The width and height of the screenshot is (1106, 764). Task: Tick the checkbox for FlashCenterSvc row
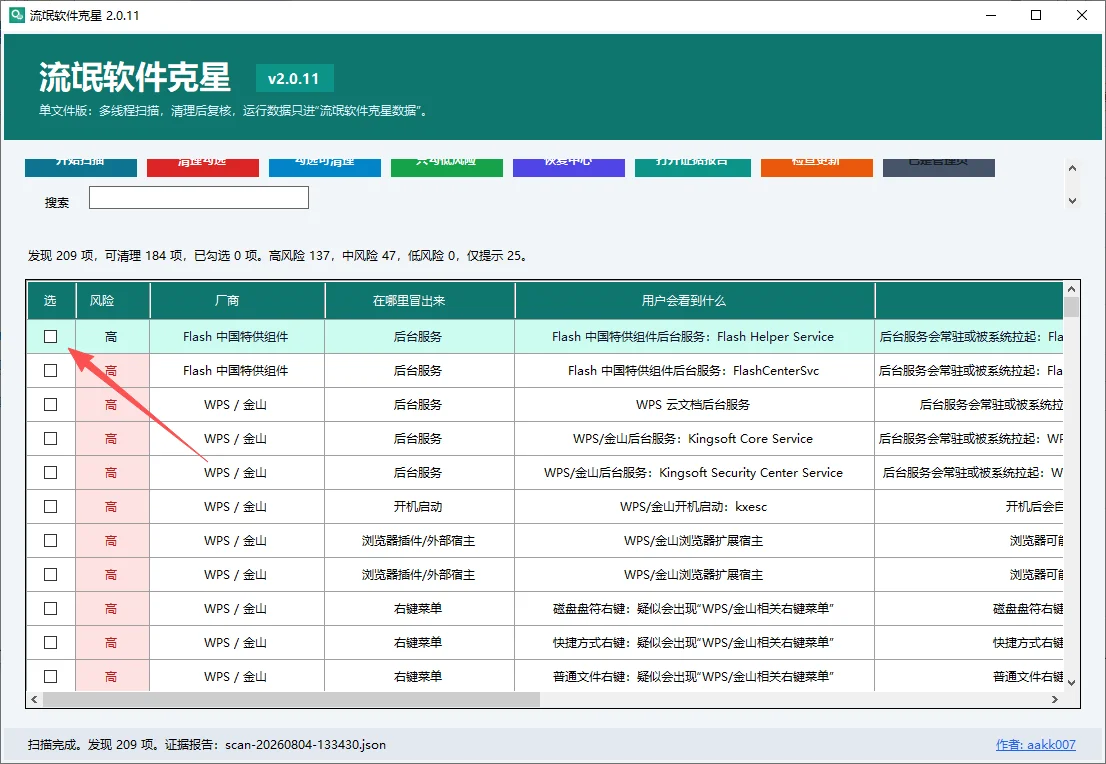click(50, 370)
